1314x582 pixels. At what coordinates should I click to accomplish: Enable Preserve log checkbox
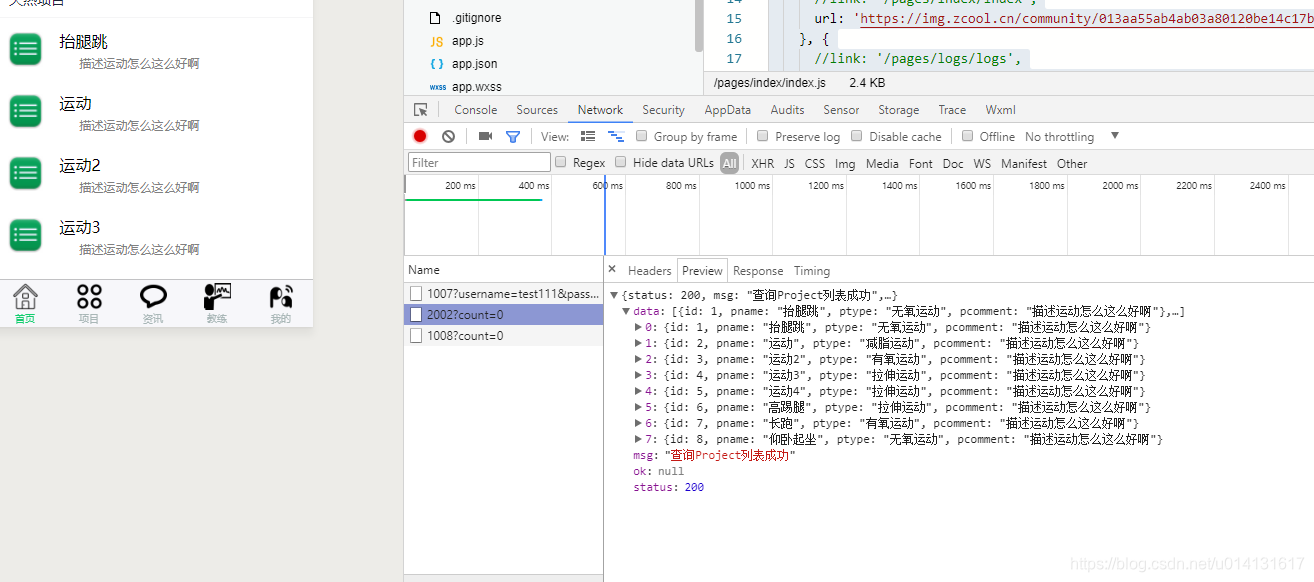coord(763,136)
